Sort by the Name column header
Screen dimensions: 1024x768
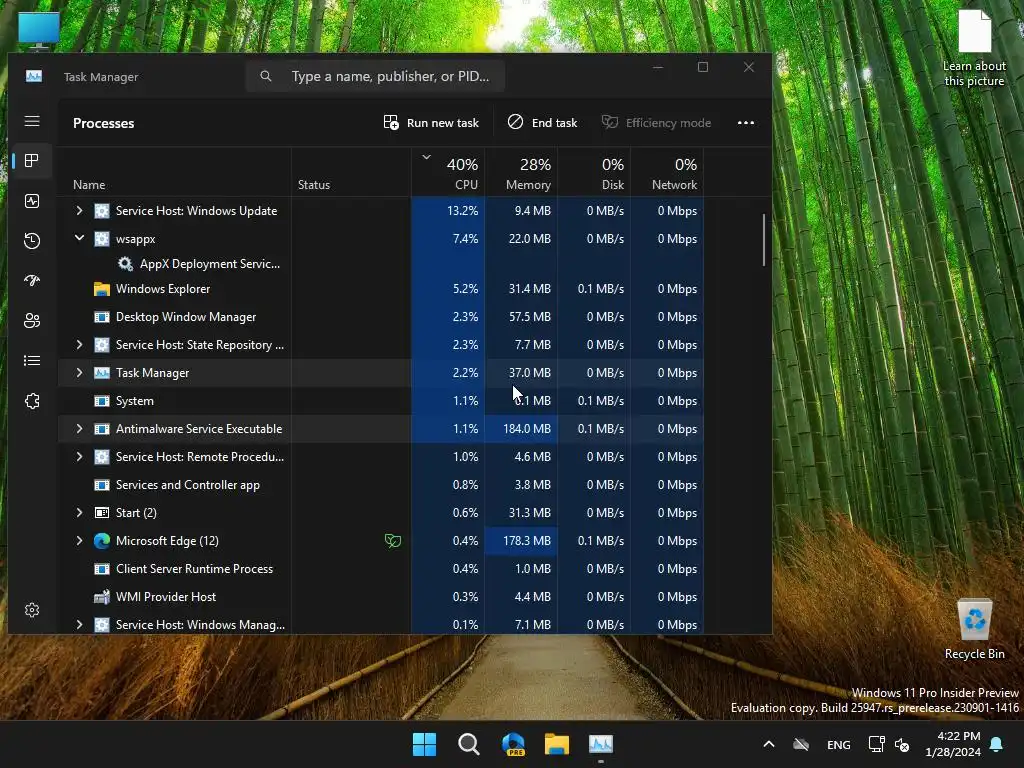pyautogui.click(x=174, y=172)
